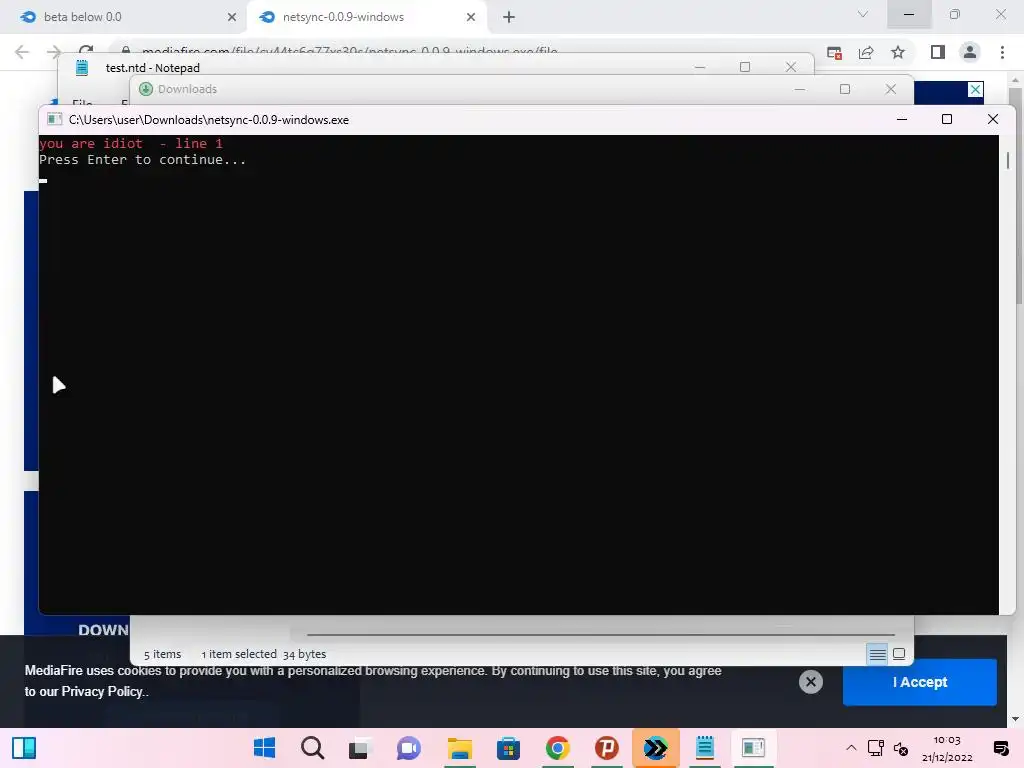Switch Downloads to large icons view

(x=899, y=654)
